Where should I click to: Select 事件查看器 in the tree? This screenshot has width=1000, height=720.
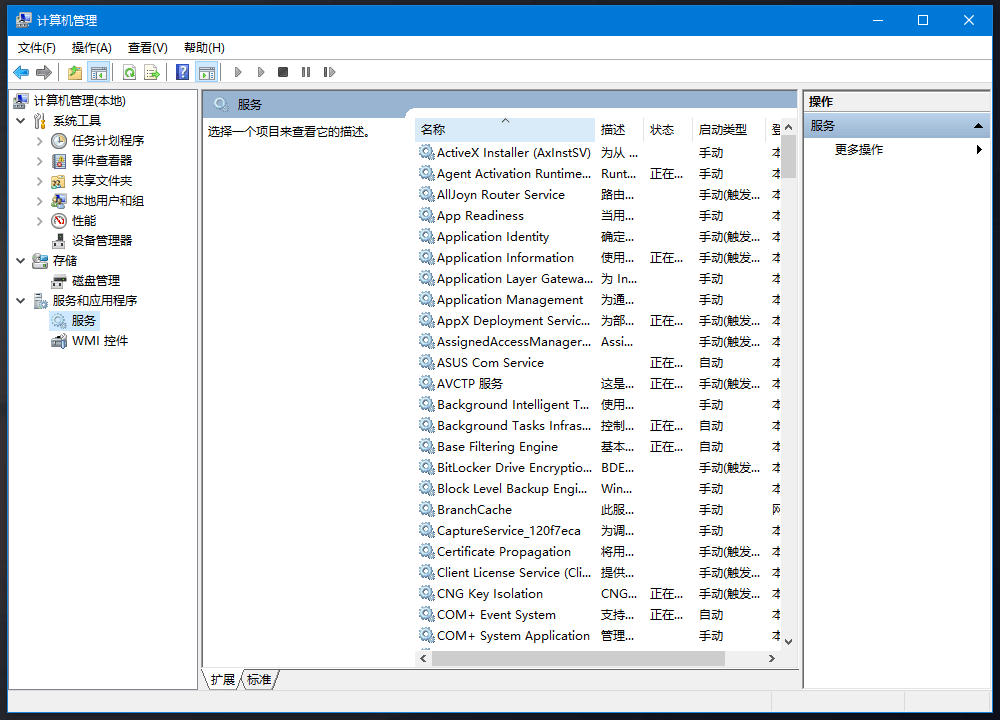(x=102, y=161)
